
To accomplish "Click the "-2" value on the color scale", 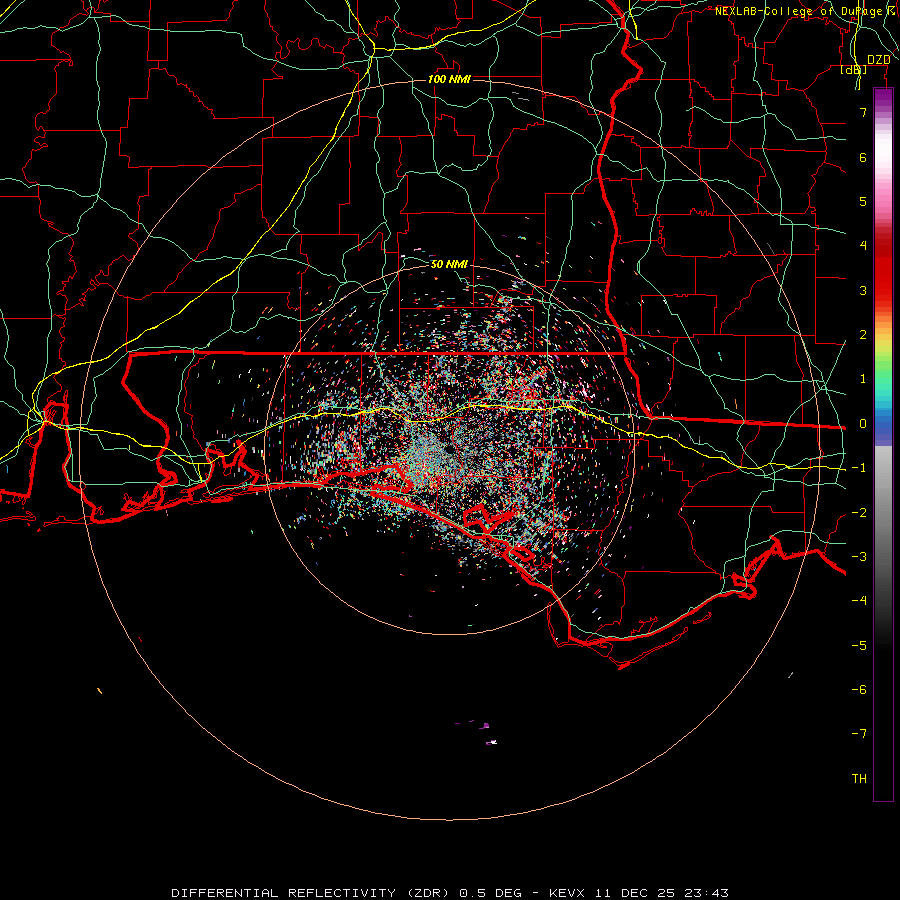I will click(x=859, y=513).
